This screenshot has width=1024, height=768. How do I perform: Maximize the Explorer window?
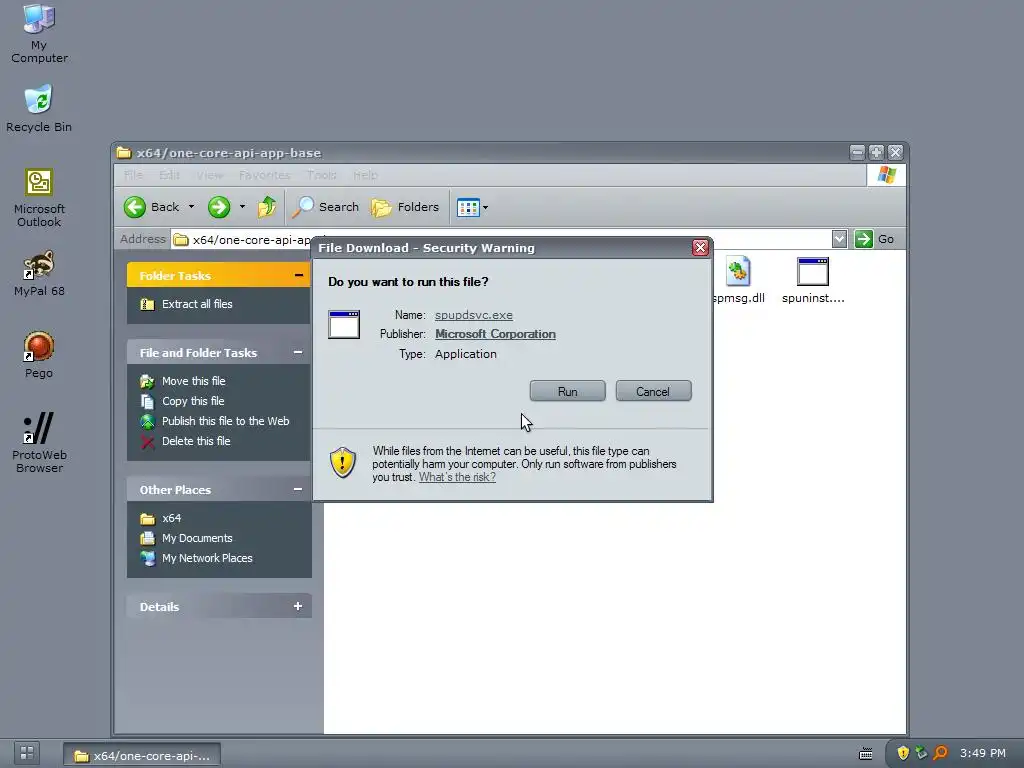[876, 152]
